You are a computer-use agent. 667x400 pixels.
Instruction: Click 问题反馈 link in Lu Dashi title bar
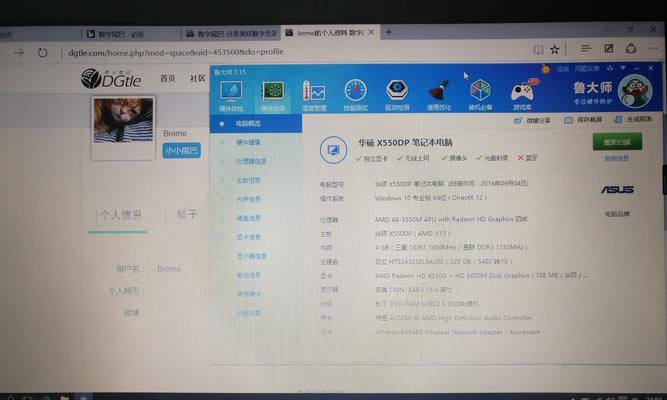(587, 68)
